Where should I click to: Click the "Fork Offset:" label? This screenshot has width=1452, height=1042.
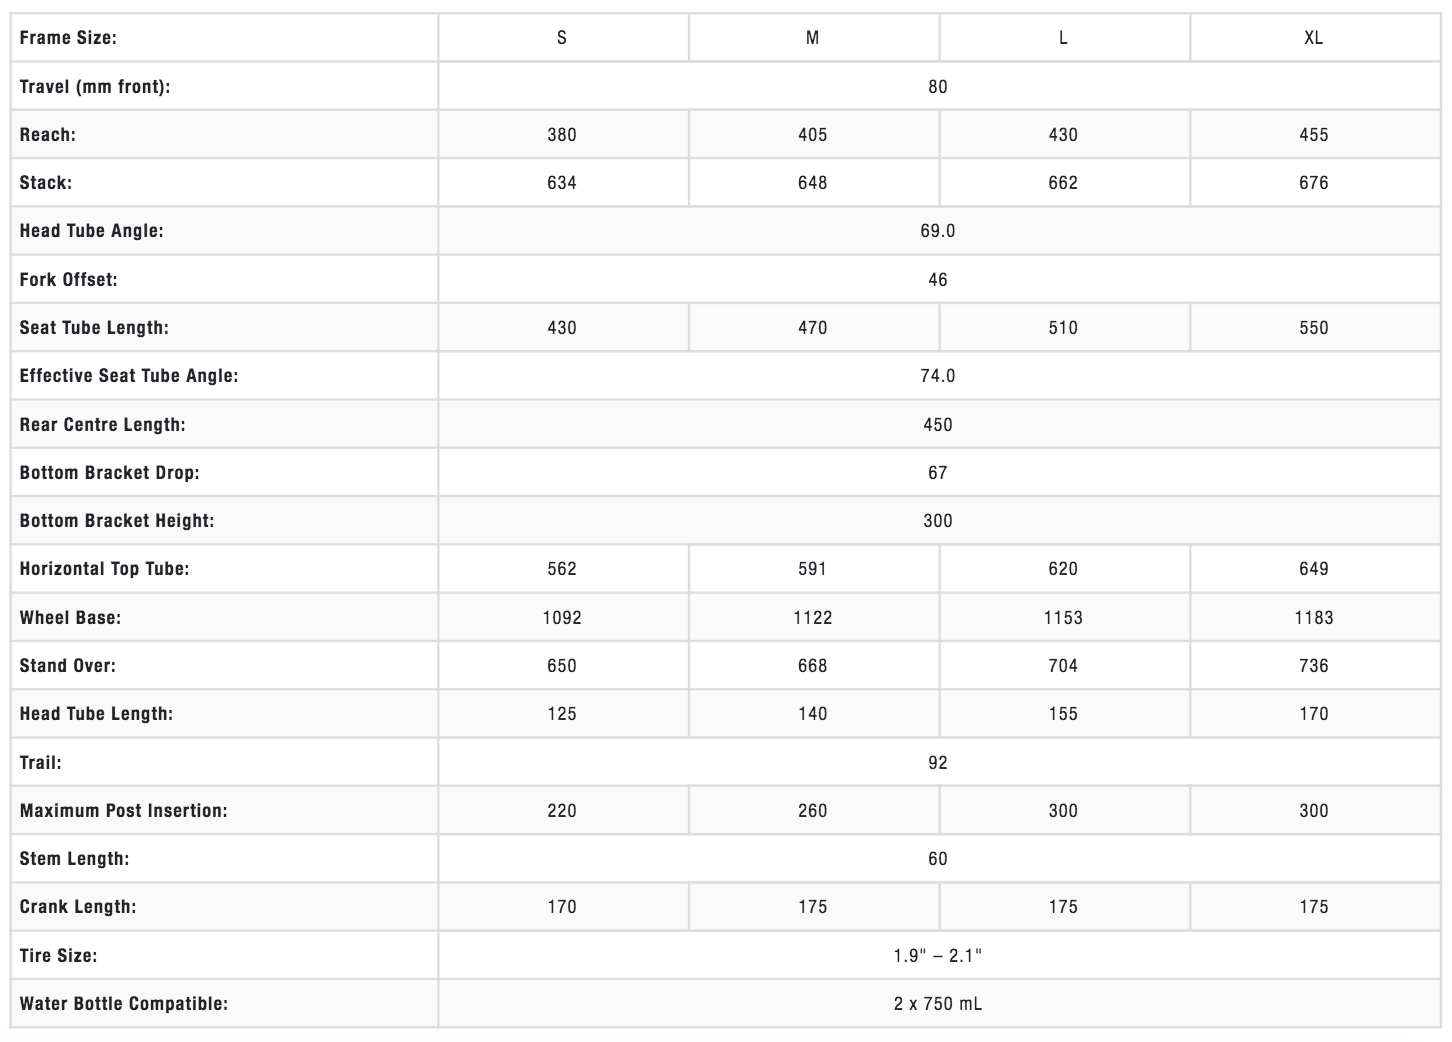click(x=68, y=280)
